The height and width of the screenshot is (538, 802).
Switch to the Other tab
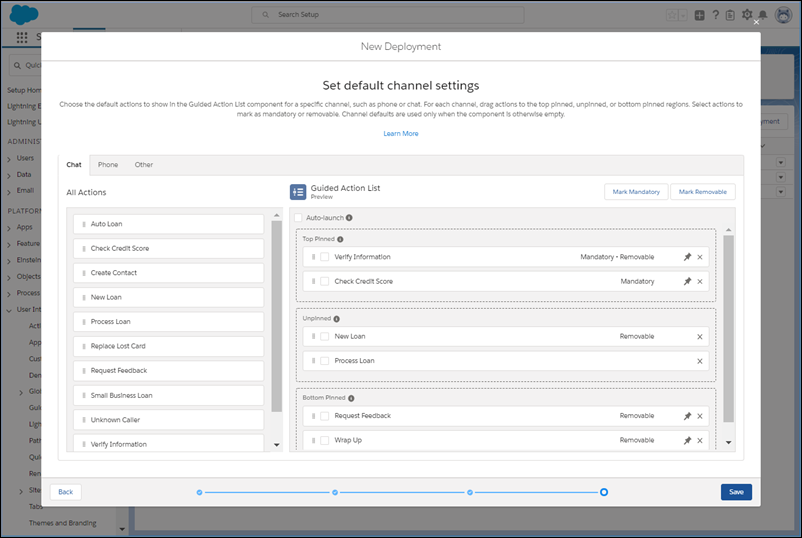tap(144, 165)
